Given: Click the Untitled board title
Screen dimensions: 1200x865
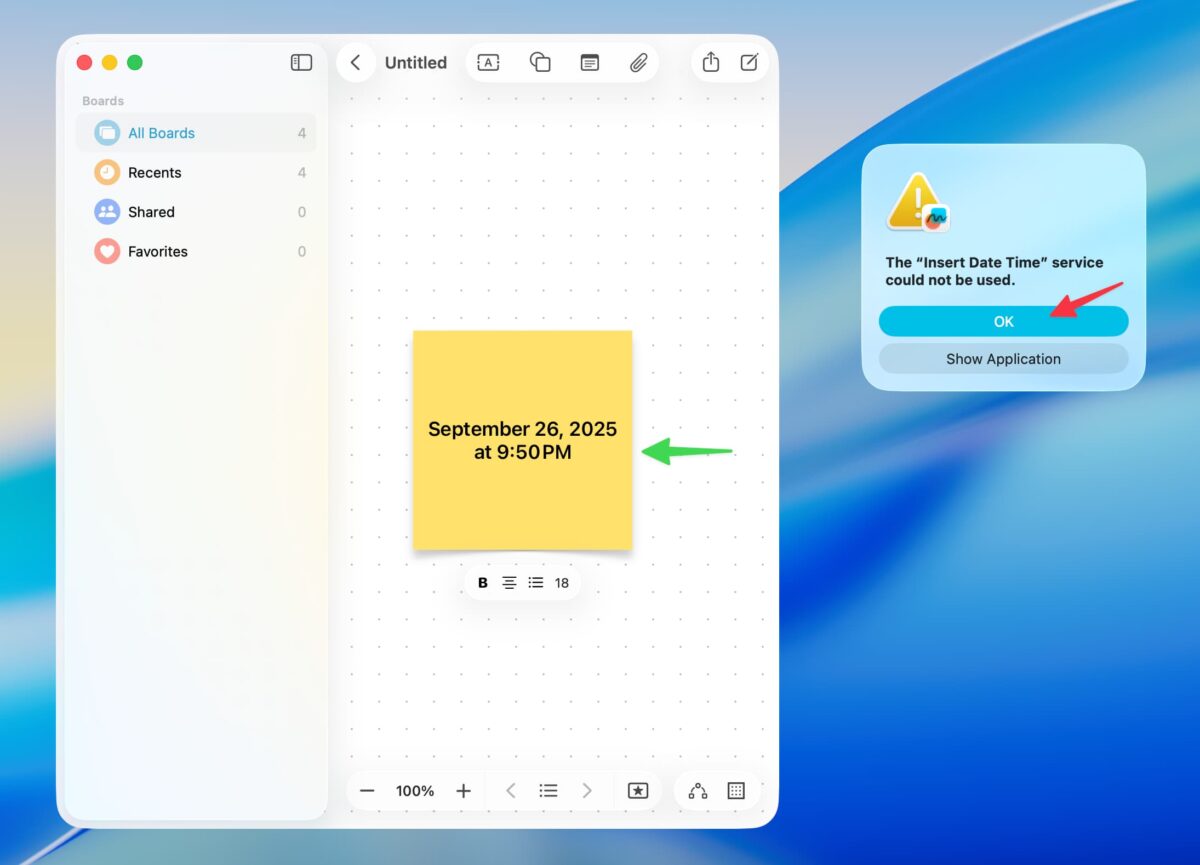Looking at the screenshot, I should pyautogui.click(x=416, y=62).
